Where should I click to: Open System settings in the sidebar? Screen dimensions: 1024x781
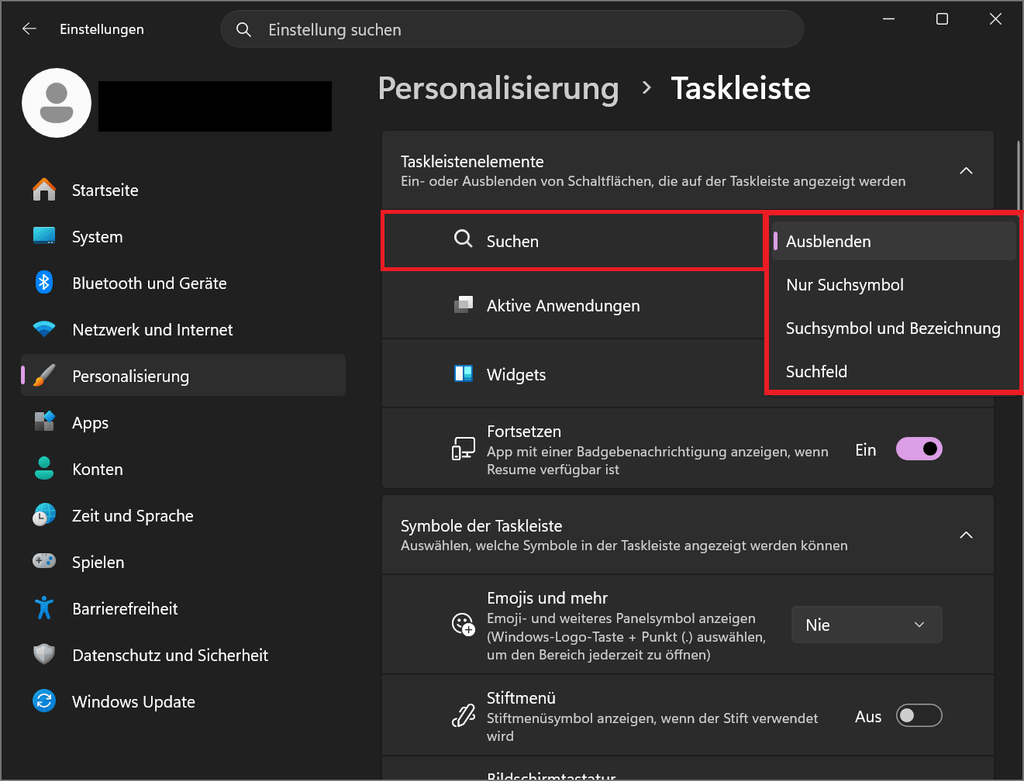184,236
